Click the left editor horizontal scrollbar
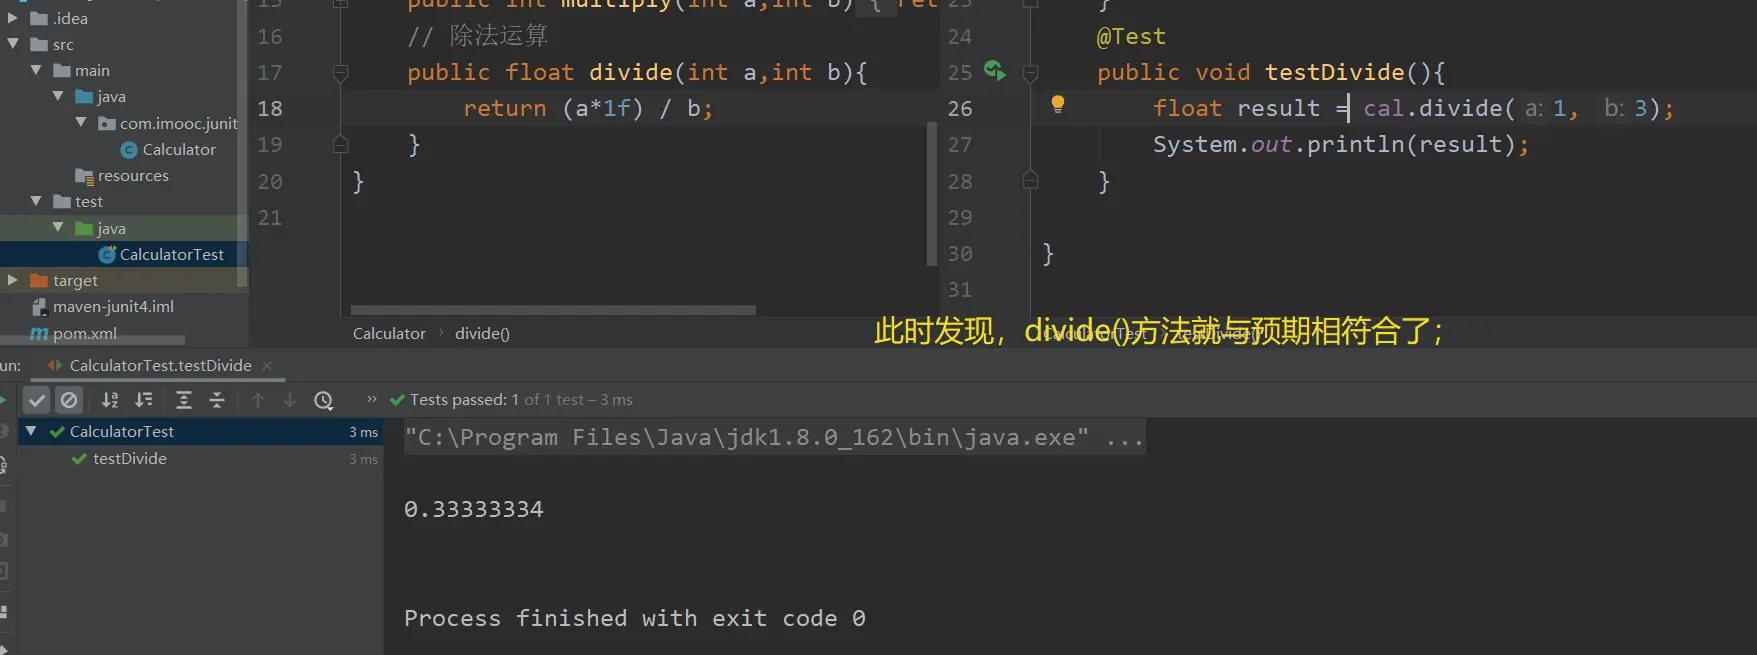This screenshot has height=655, width=1757. point(553,310)
